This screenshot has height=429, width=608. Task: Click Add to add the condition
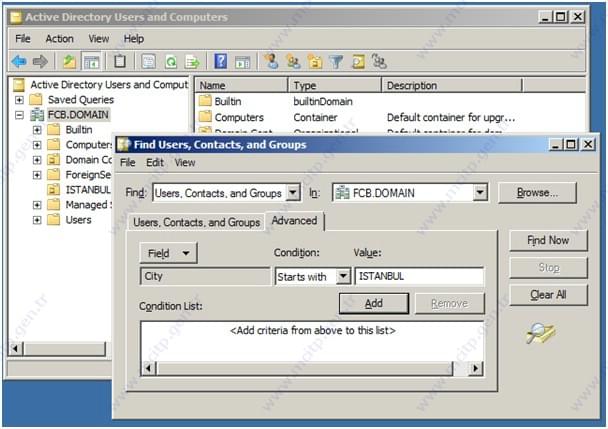click(x=374, y=303)
